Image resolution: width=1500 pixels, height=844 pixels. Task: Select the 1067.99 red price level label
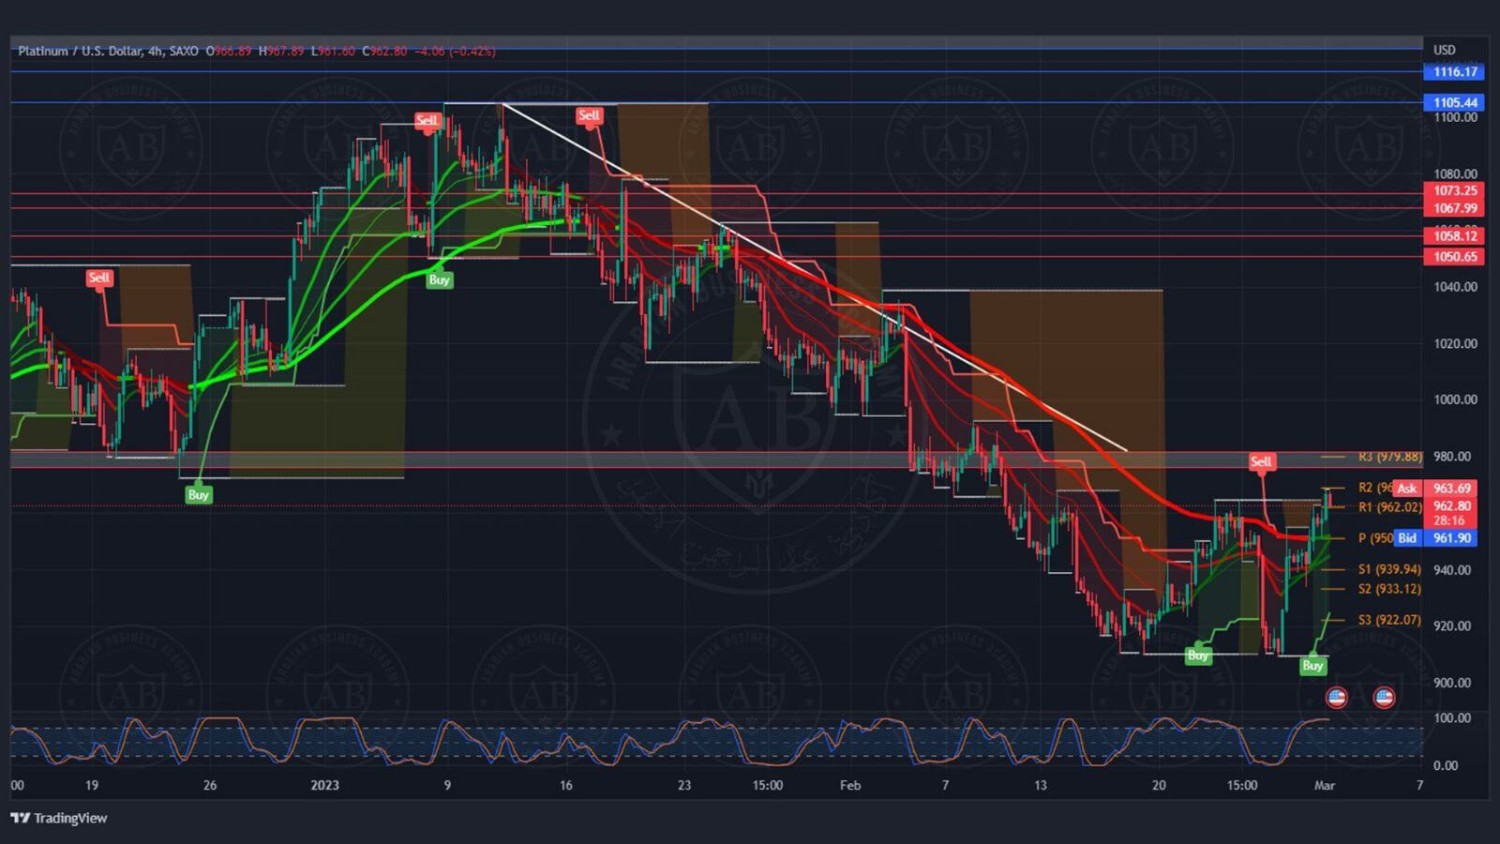(1454, 208)
